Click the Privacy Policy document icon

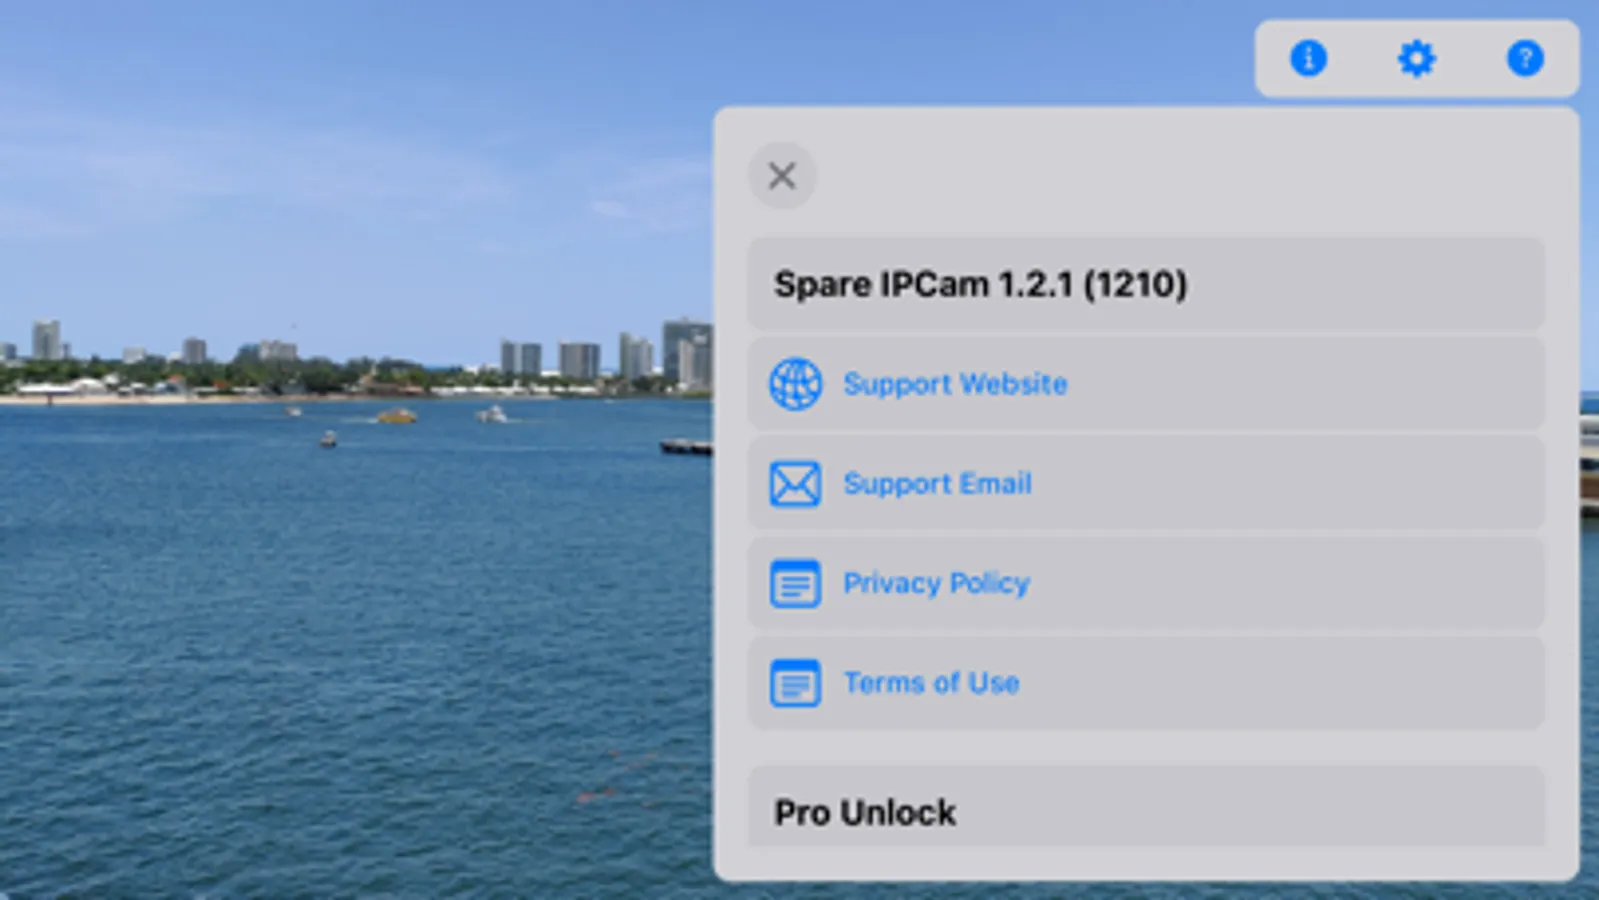pos(795,583)
